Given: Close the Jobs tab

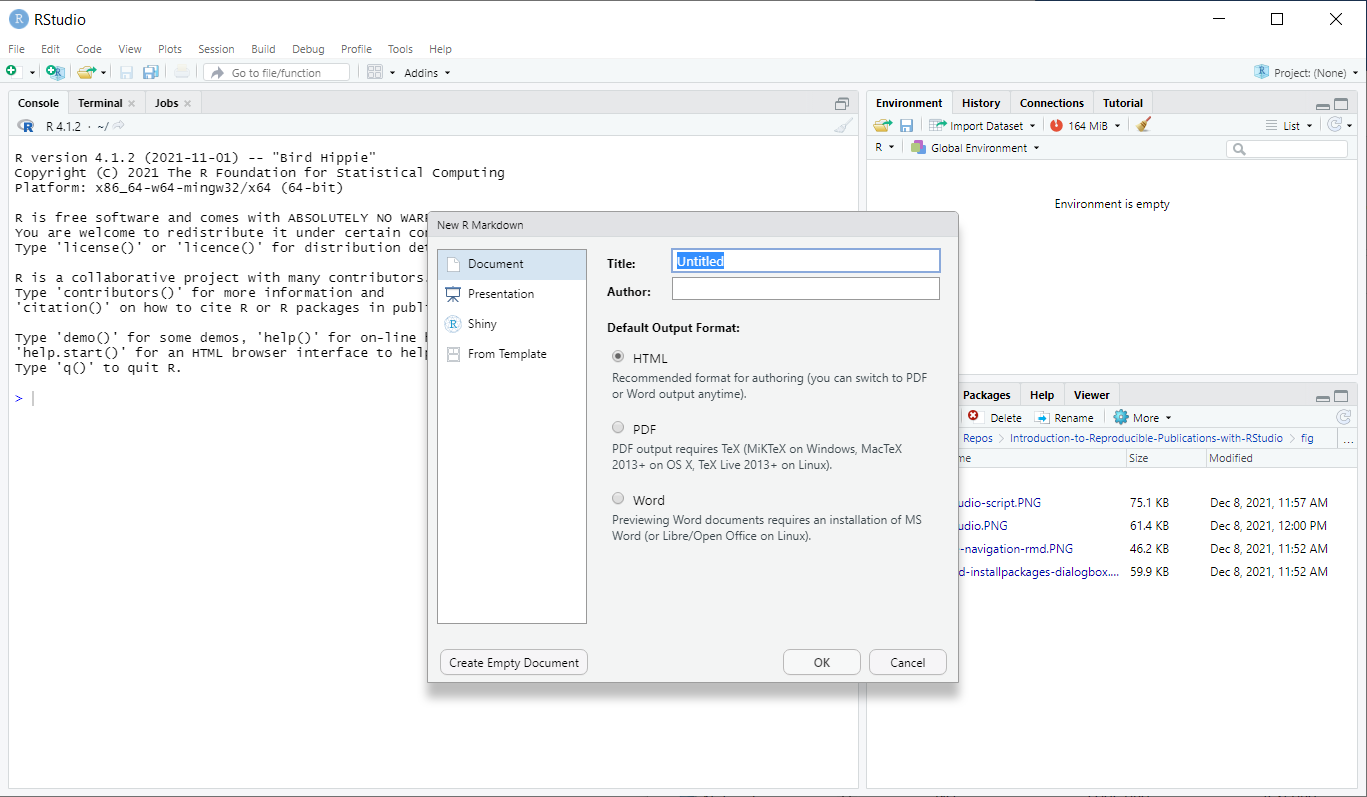Looking at the screenshot, I should (187, 103).
